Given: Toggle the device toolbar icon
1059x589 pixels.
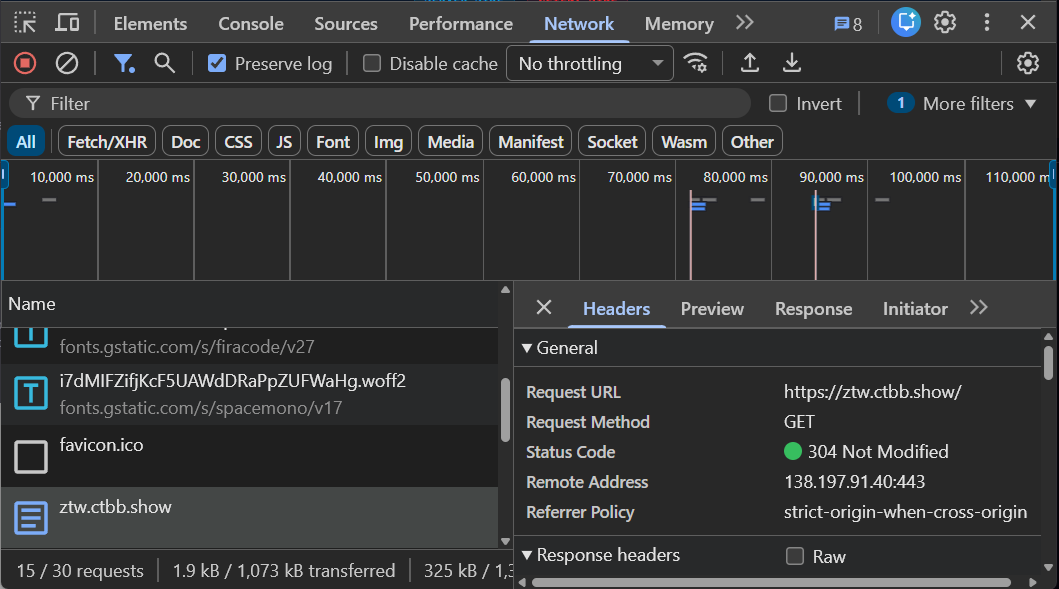Looking at the screenshot, I should click(x=66, y=22).
